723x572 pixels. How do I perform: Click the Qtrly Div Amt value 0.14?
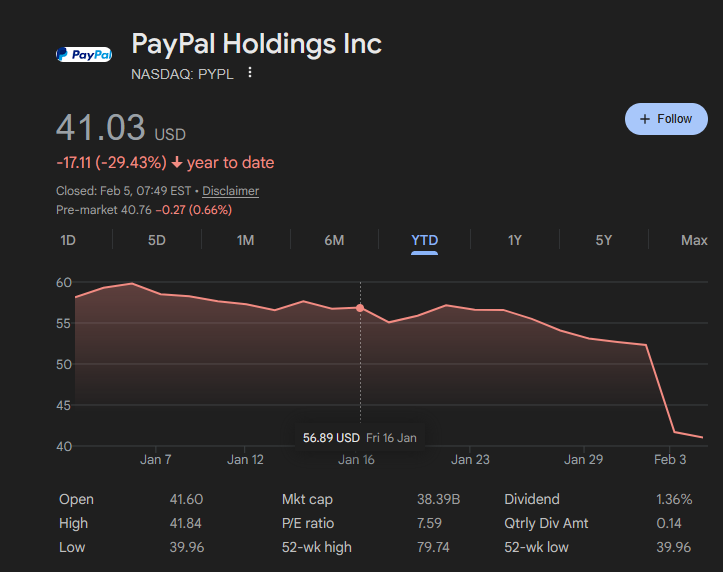tap(669, 523)
